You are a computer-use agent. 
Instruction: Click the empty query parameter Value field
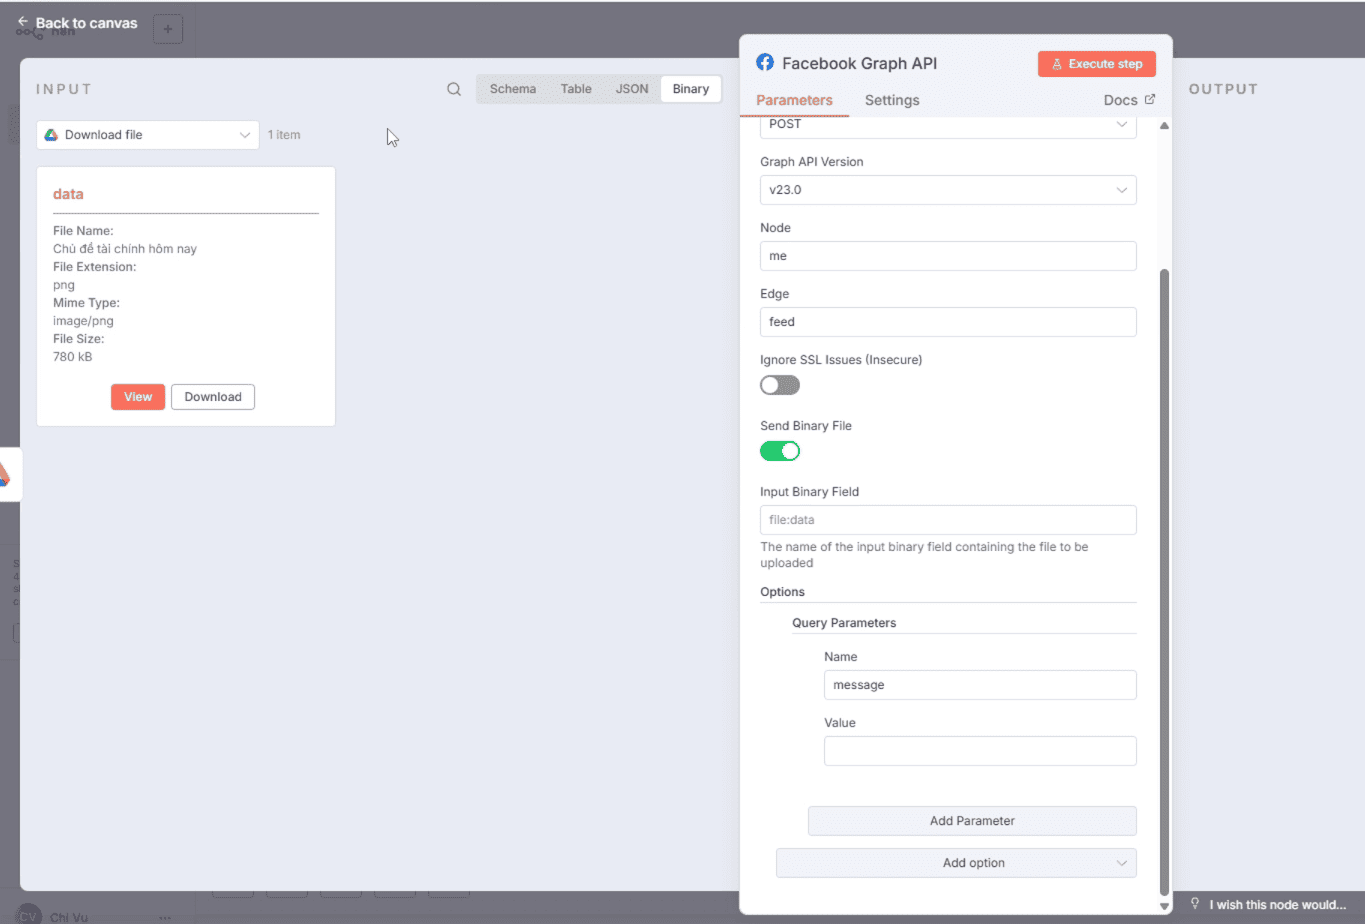[980, 751]
